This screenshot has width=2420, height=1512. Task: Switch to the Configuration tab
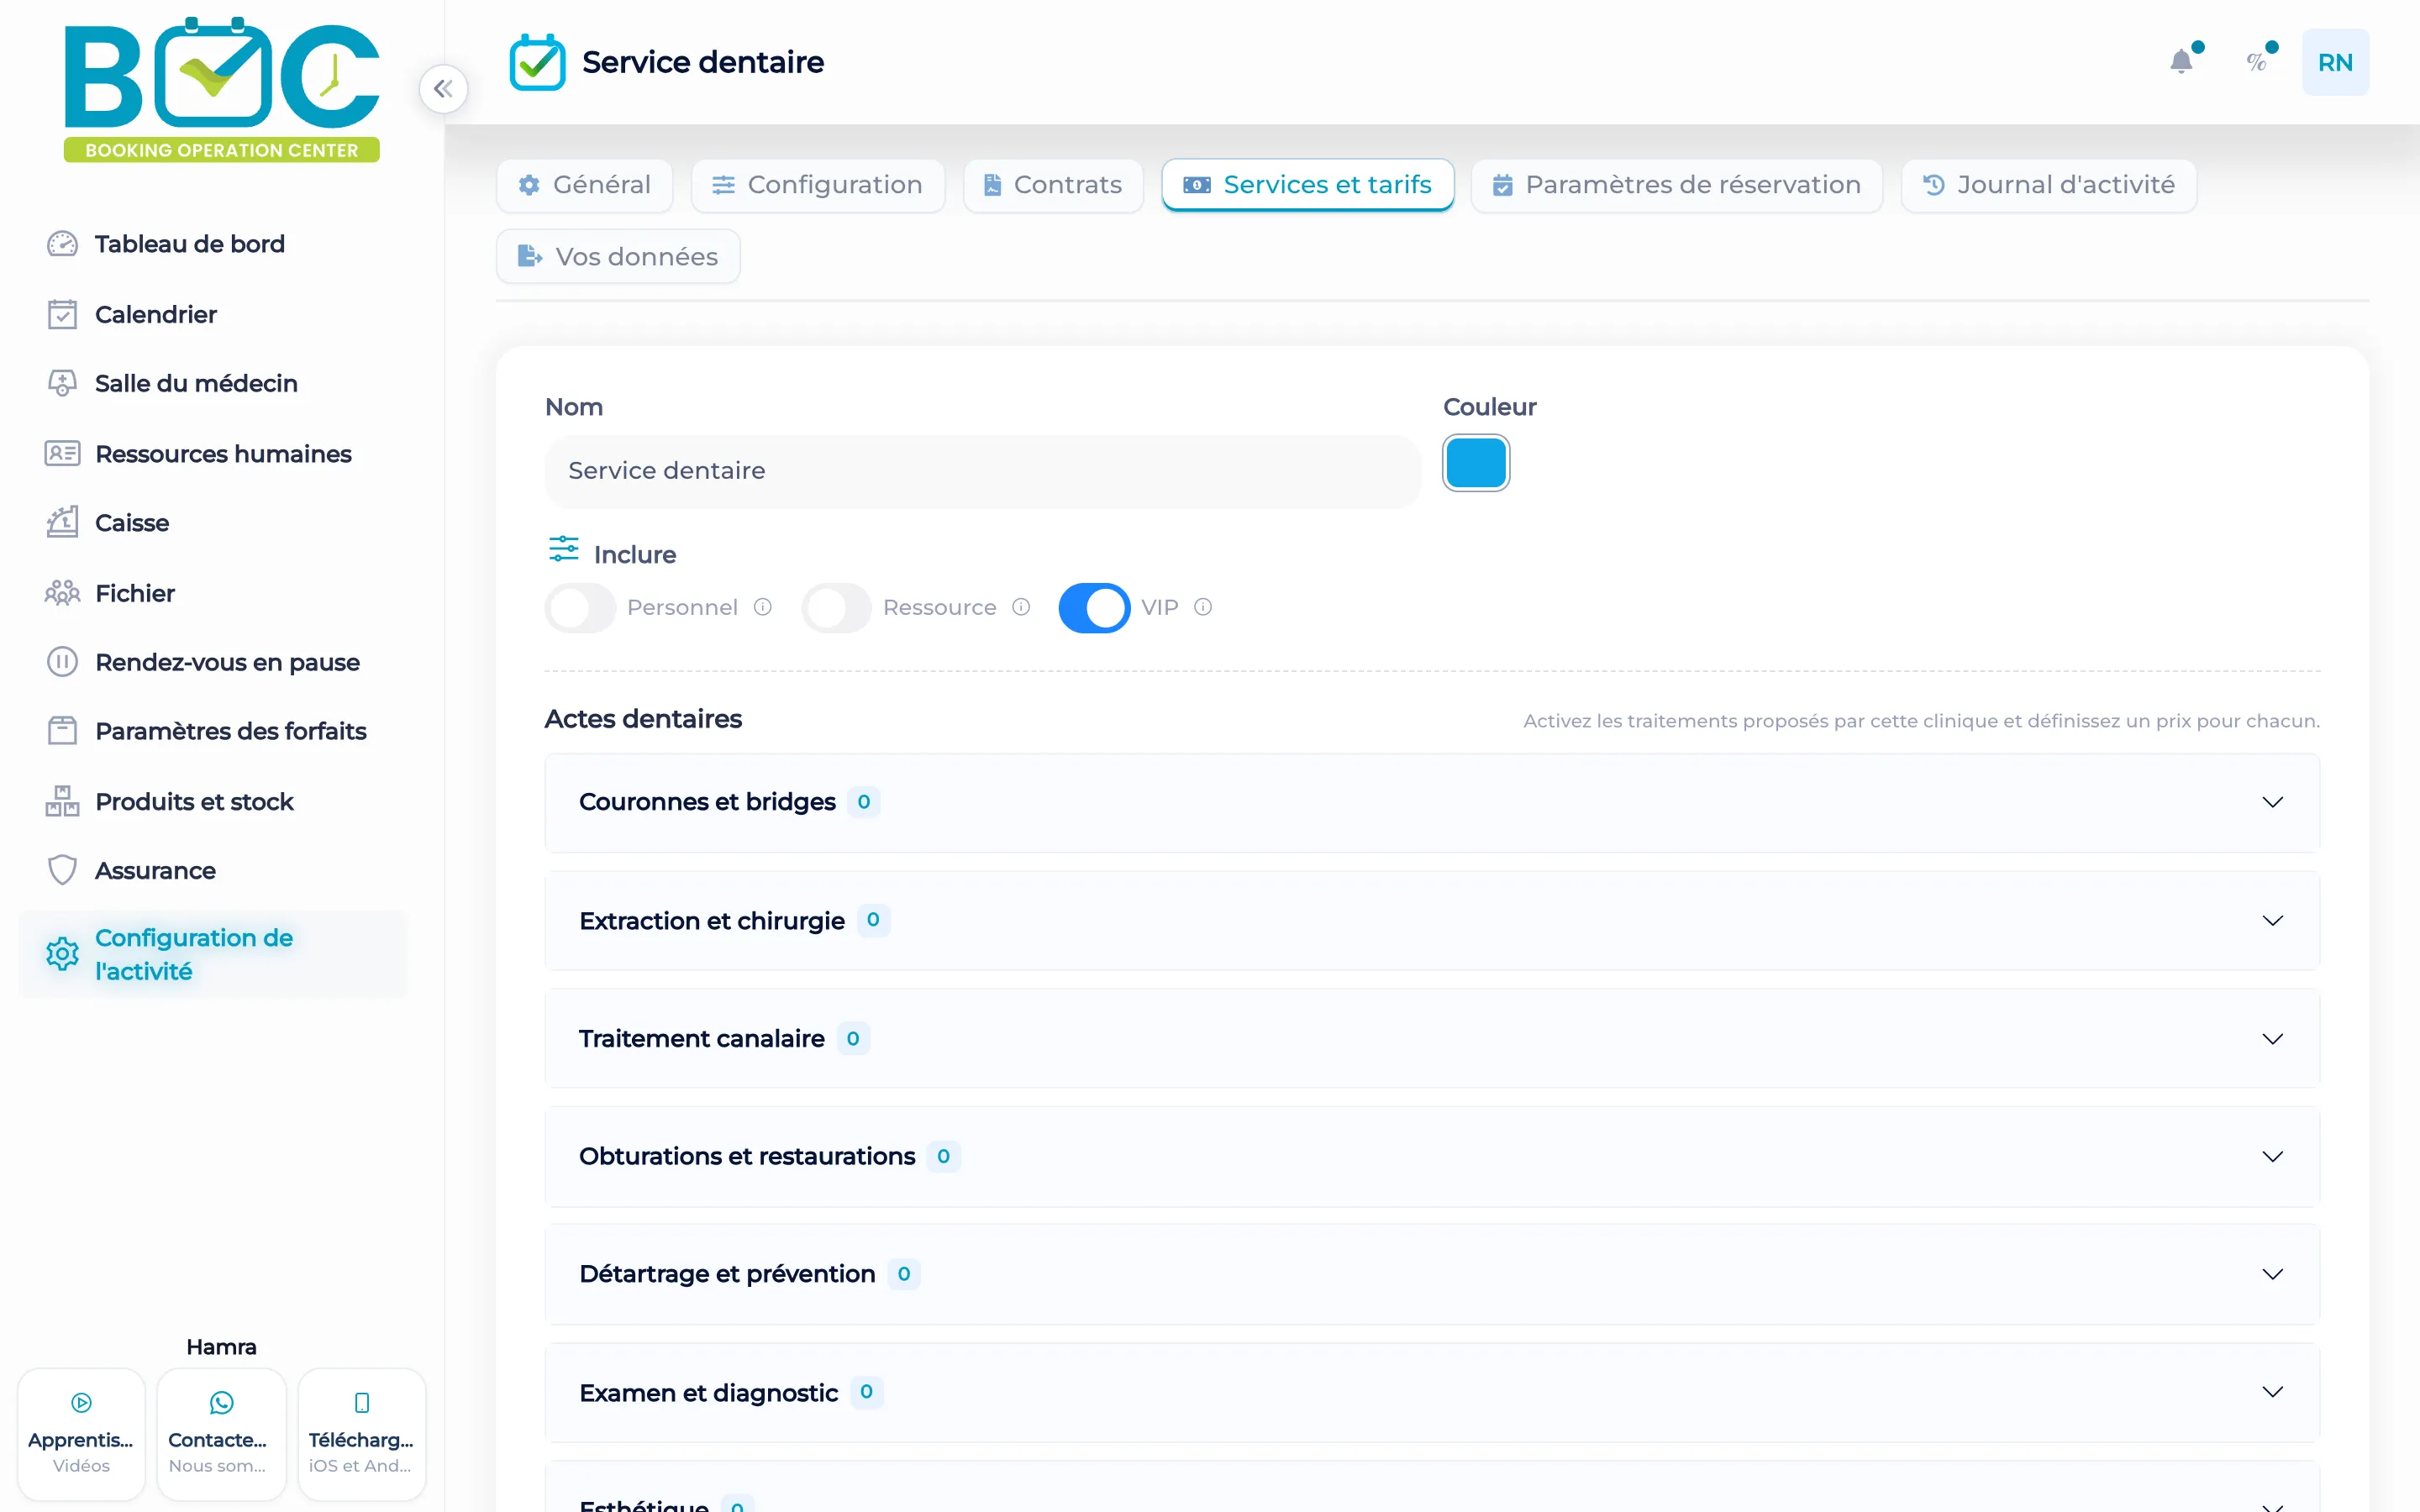coord(817,185)
